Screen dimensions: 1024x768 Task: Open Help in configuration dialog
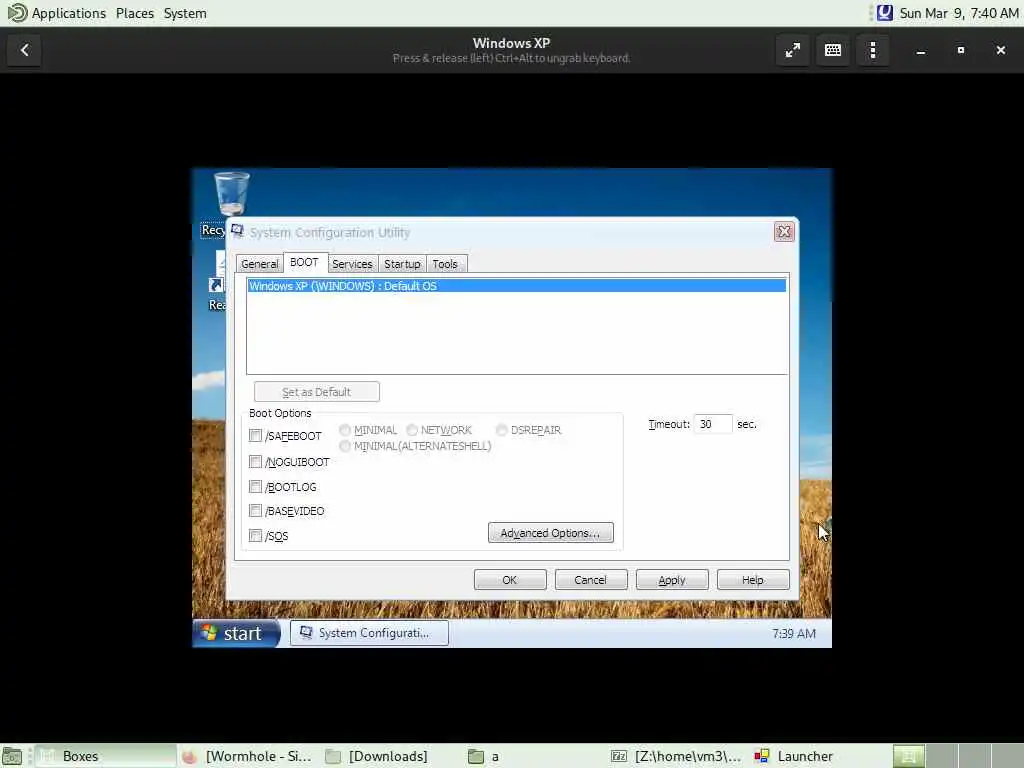coord(753,580)
